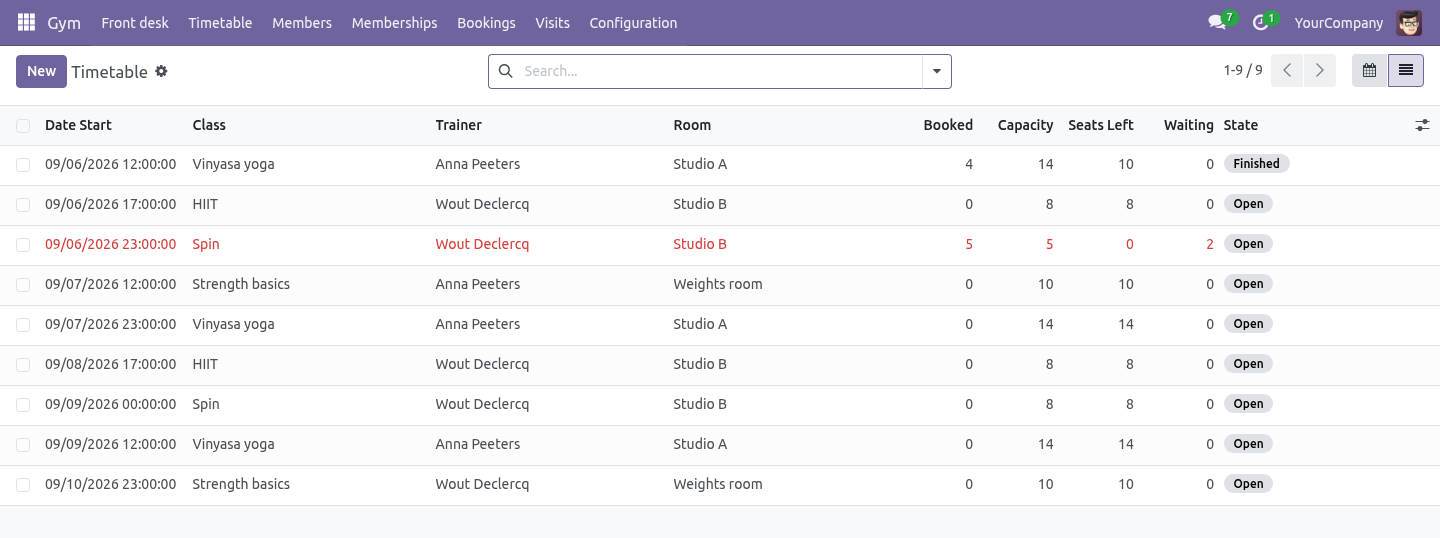
Task: Select the 09/08/2026 17:00:00 HIIT checkbox
Action: pyautogui.click(x=23, y=365)
